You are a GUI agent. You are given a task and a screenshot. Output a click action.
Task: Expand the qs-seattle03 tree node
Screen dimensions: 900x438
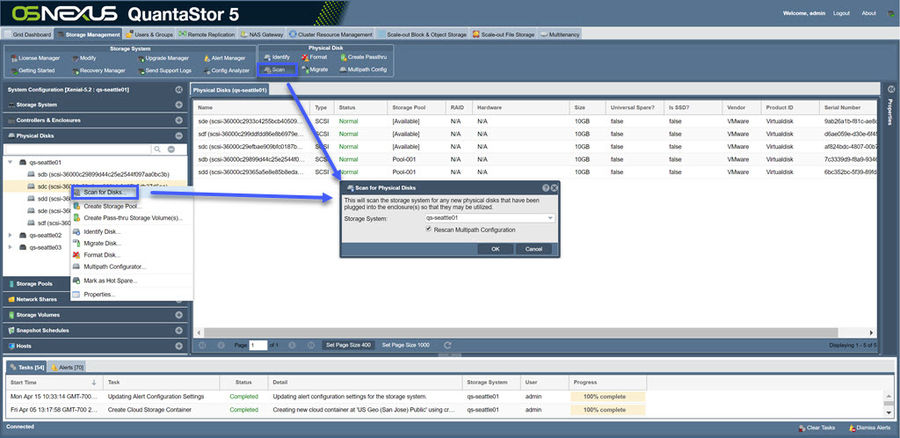pos(10,247)
